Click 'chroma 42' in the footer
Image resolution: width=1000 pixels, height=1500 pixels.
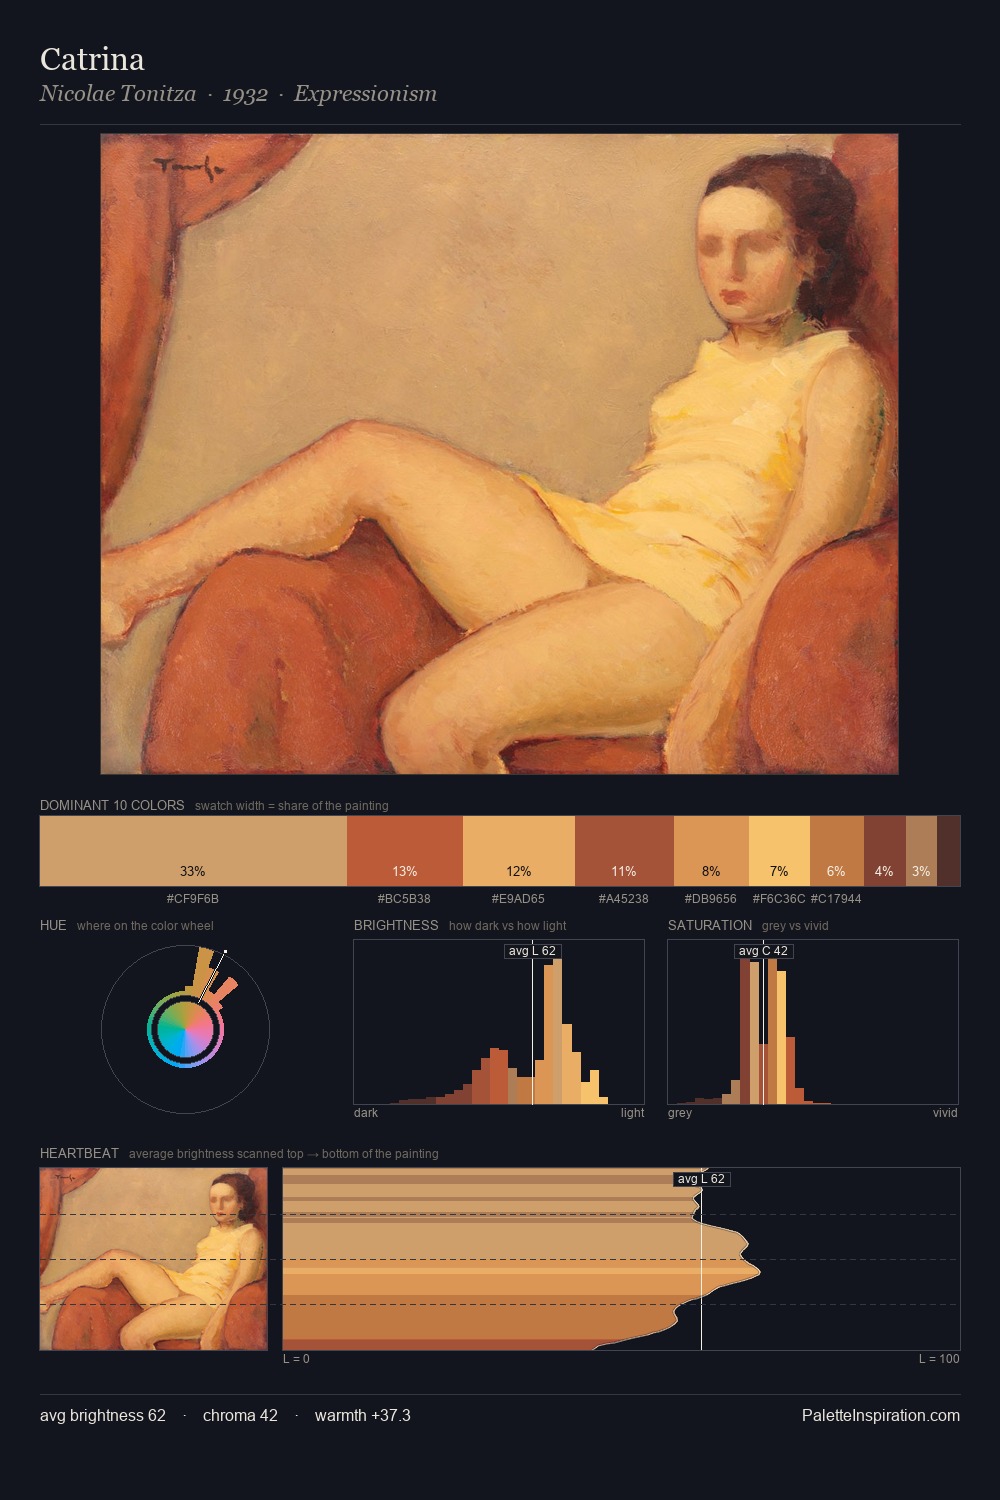click(240, 1415)
